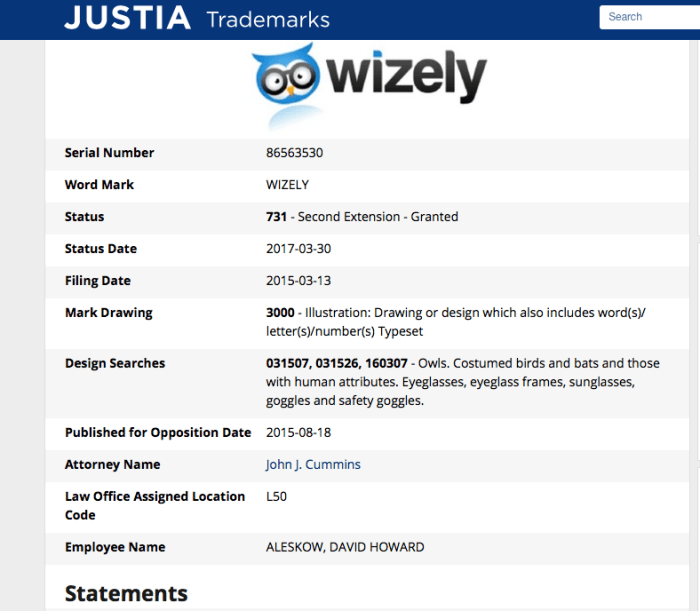Click the JUSTIA logo in header
This screenshot has width=700, height=611.
127,18
